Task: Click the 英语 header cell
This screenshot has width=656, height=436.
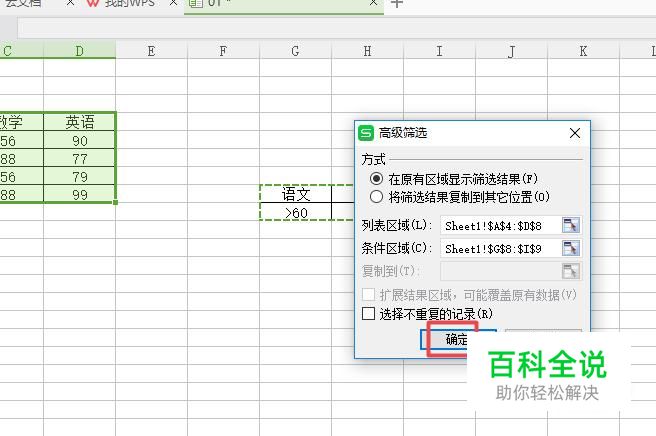Action: [x=79, y=122]
